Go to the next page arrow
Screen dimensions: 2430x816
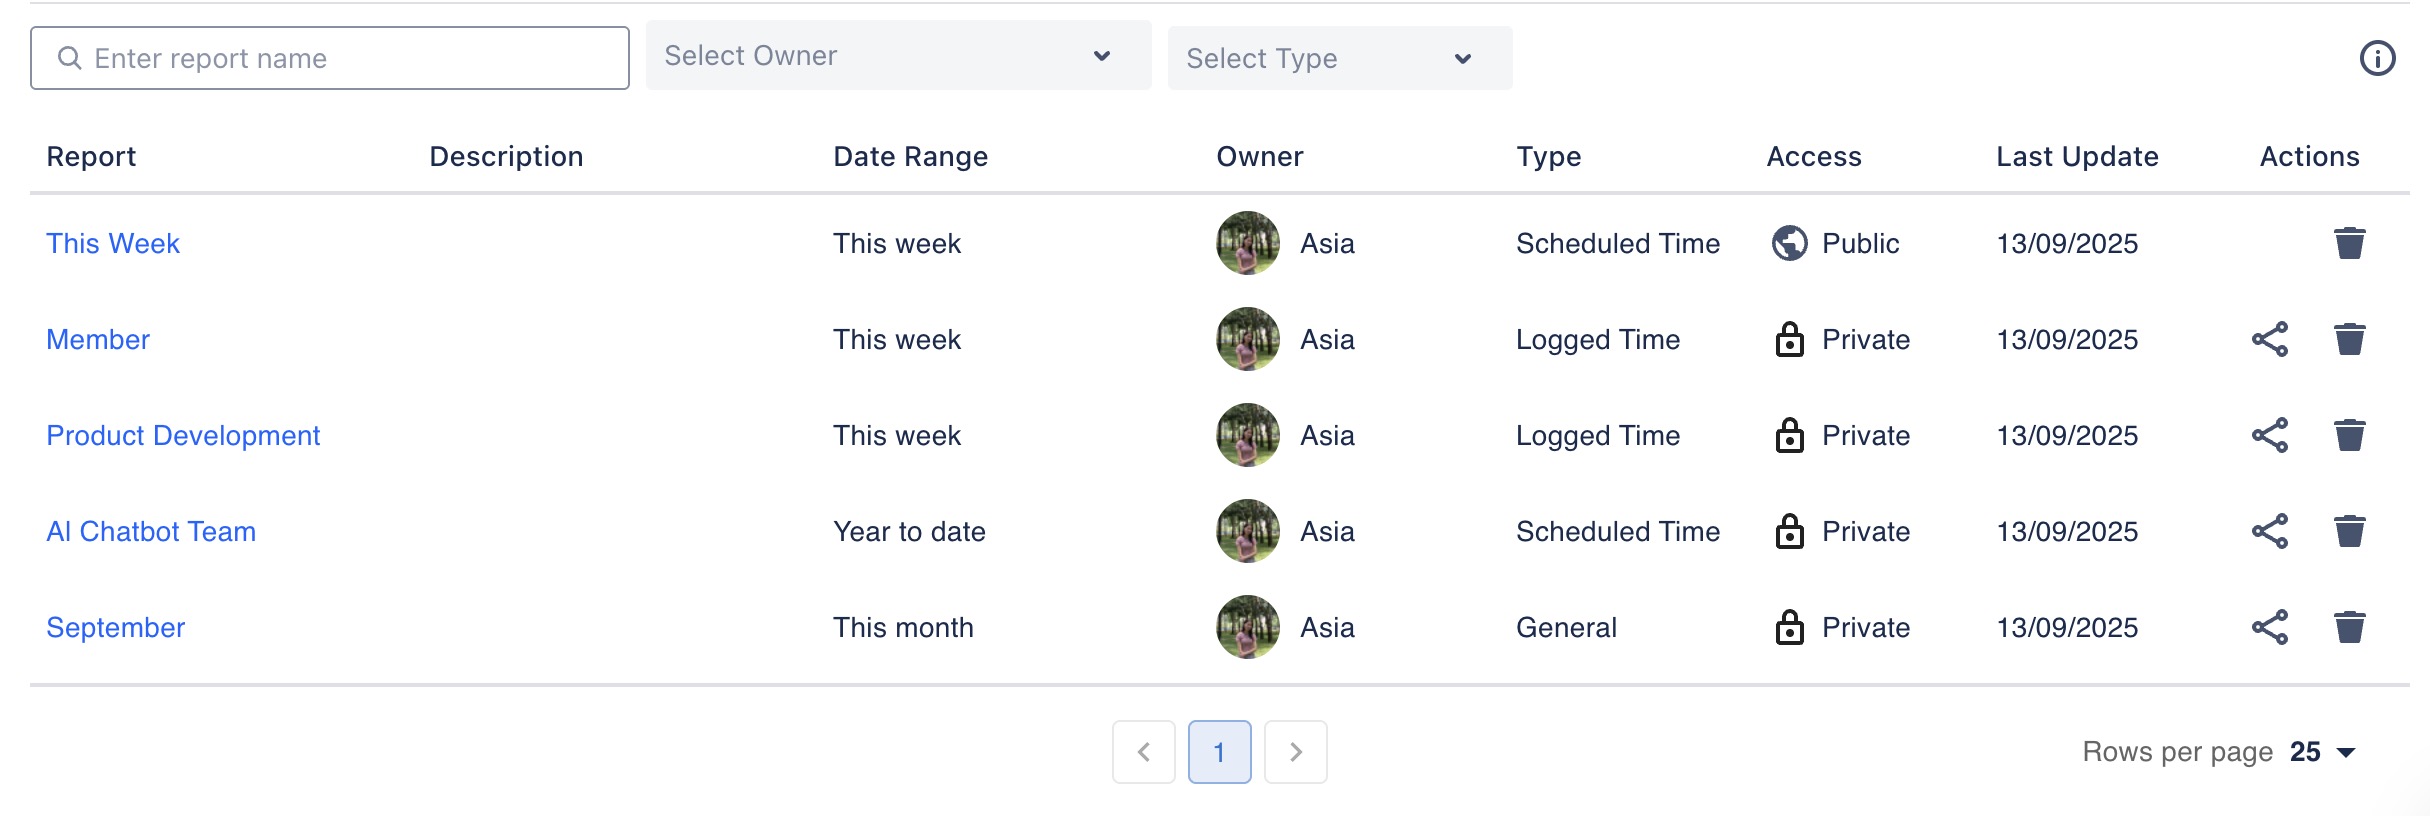click(x=1295, y=752)
